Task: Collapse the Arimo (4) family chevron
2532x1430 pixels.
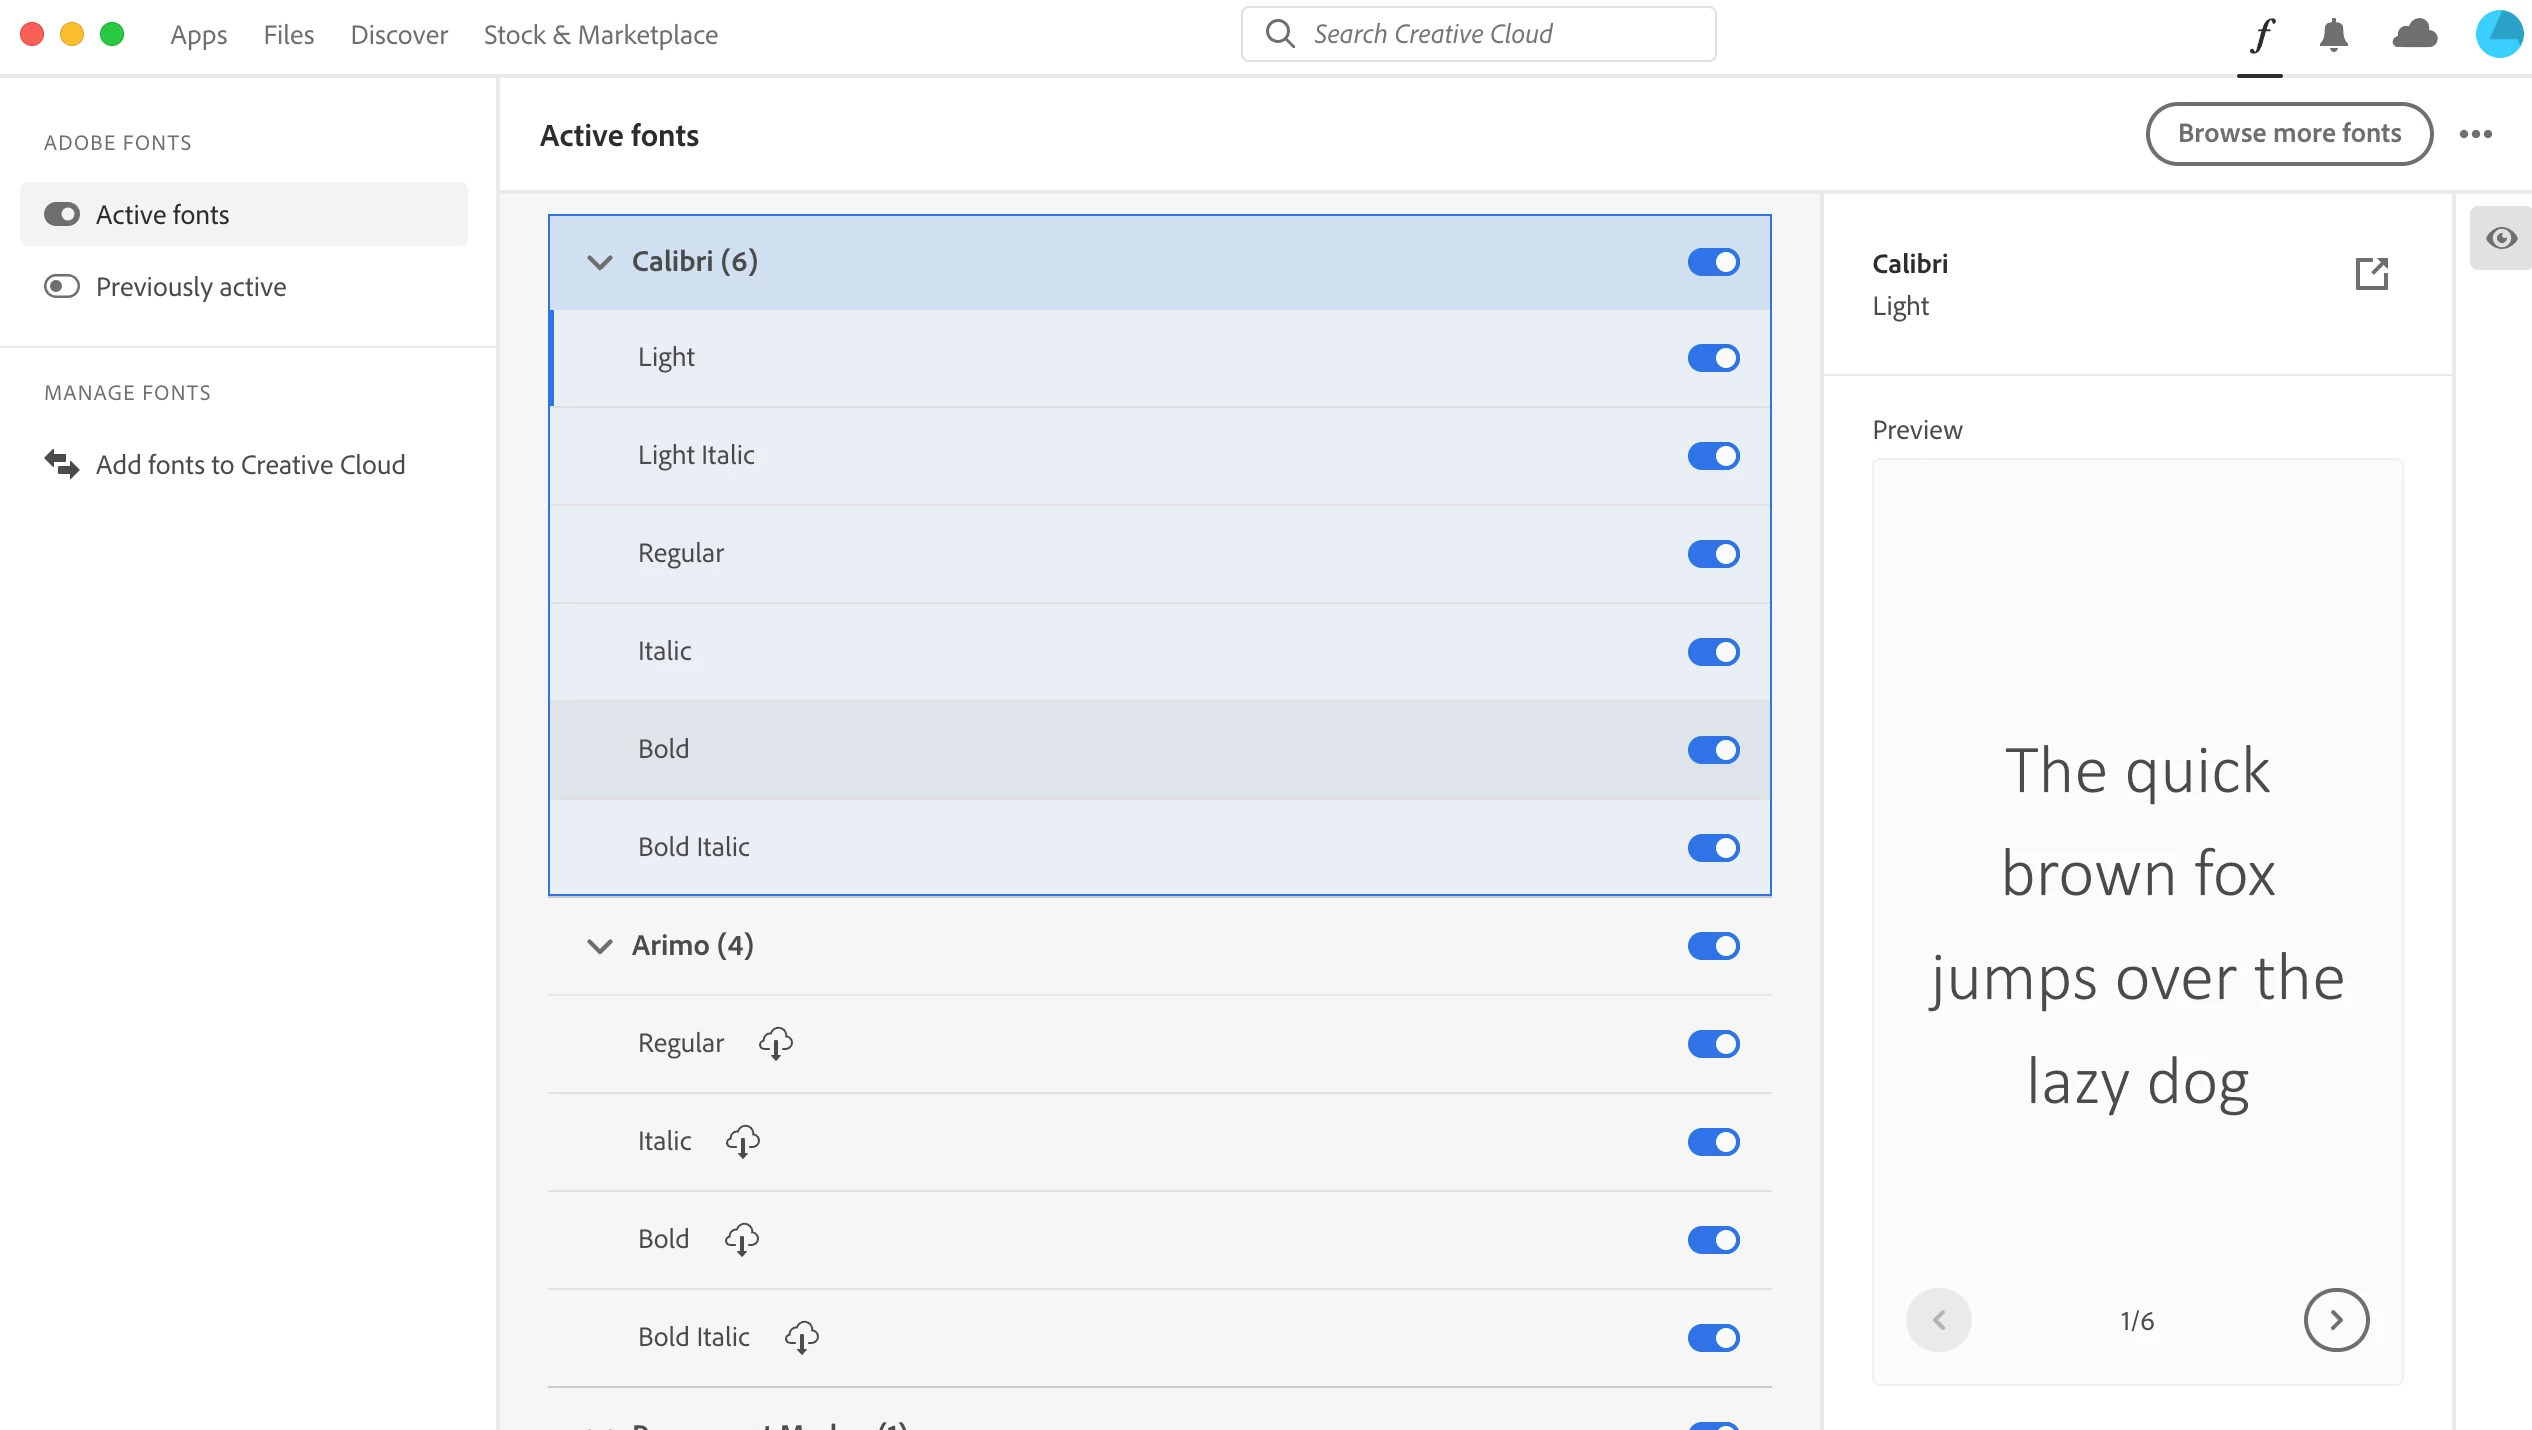Action: click(599, 946)
